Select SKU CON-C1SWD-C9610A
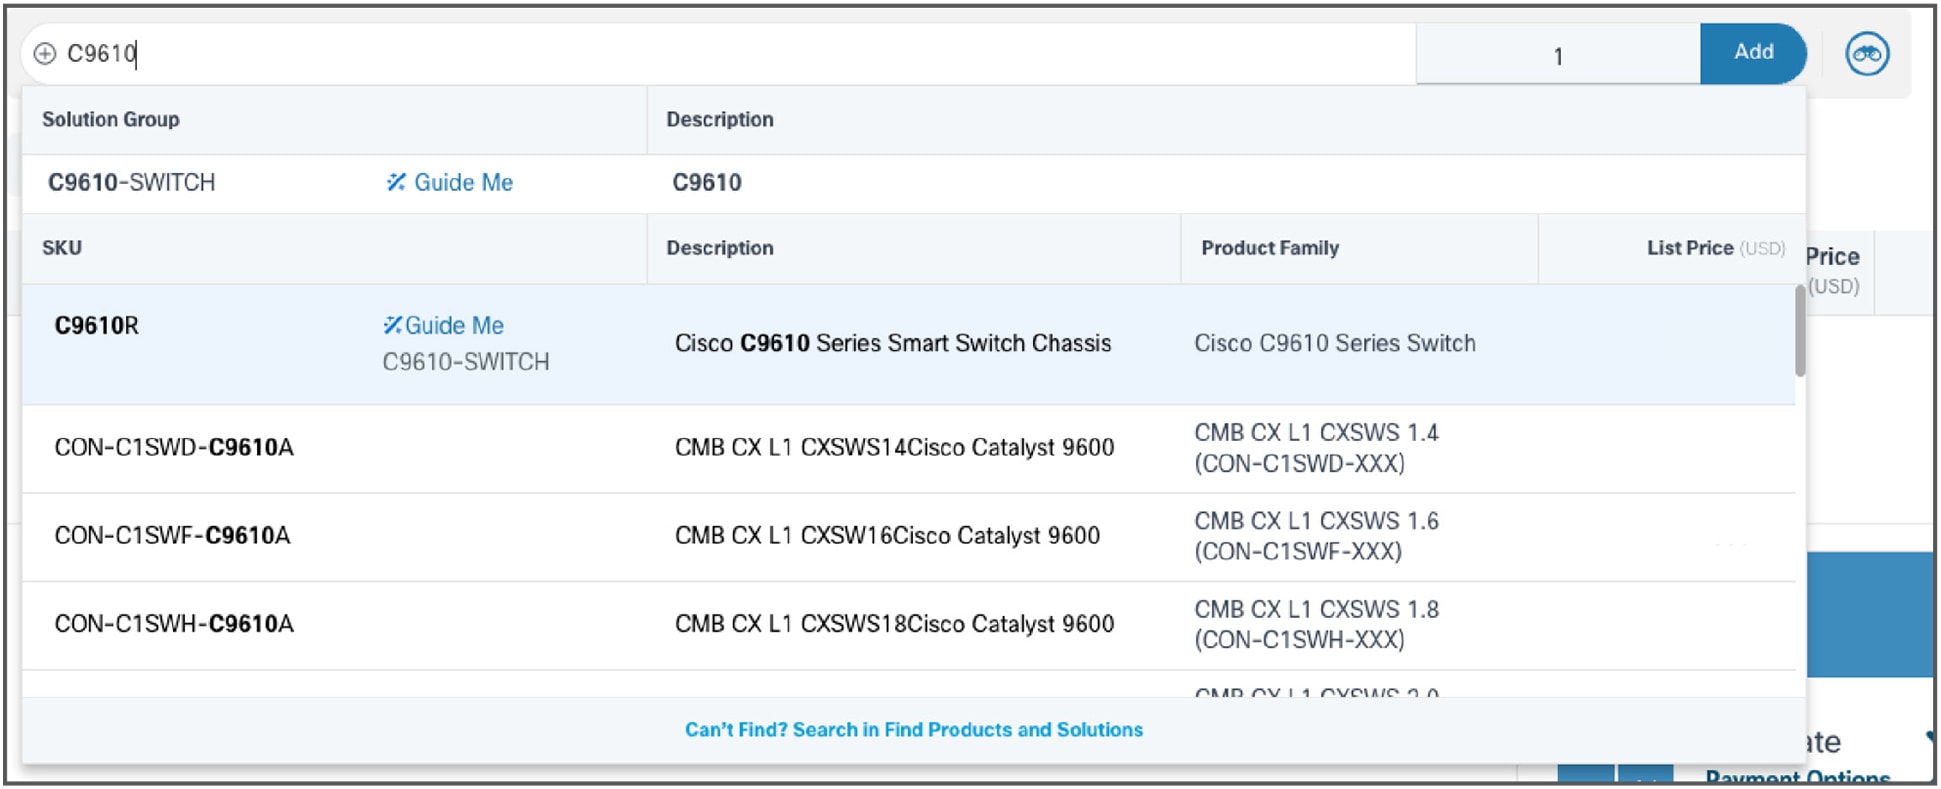This screenshot has width=1941, height=789. click(x=174, y=447)
